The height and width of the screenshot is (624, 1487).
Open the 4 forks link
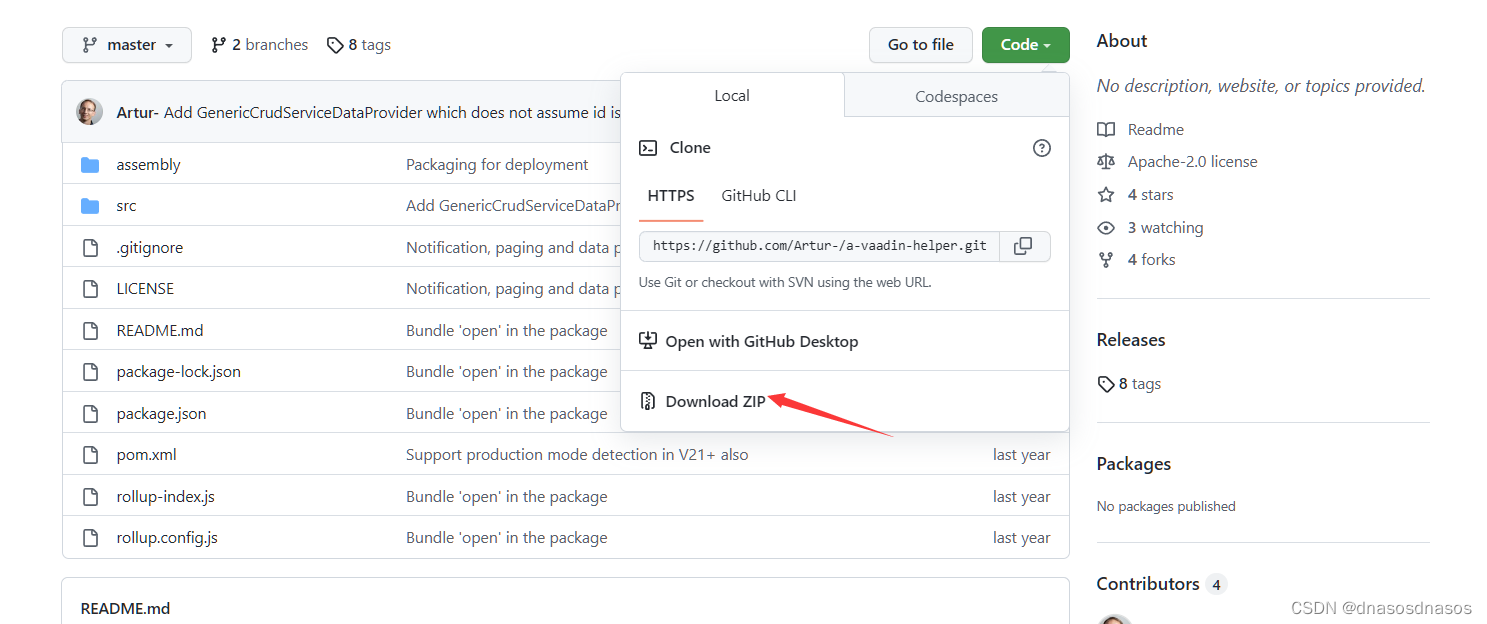coord(1152,260)
